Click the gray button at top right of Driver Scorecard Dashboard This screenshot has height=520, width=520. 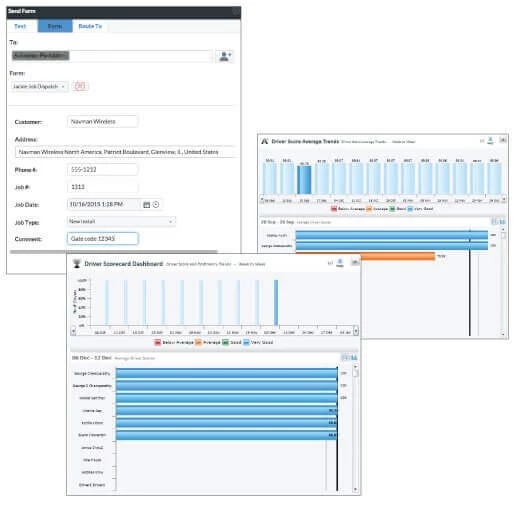(x=355, y=263)
